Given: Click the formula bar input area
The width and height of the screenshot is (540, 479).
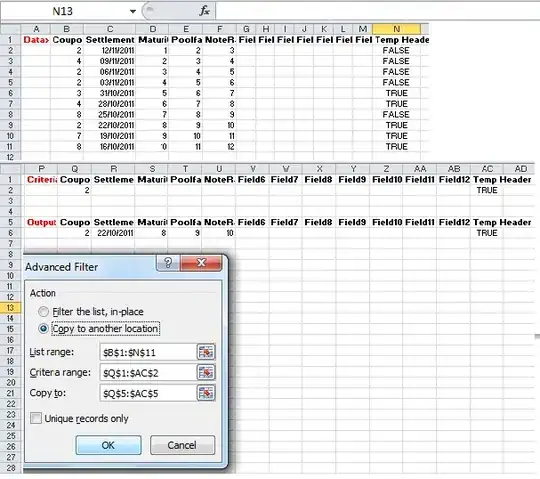Looking at the screenshot, I should (x=378, y=11).
